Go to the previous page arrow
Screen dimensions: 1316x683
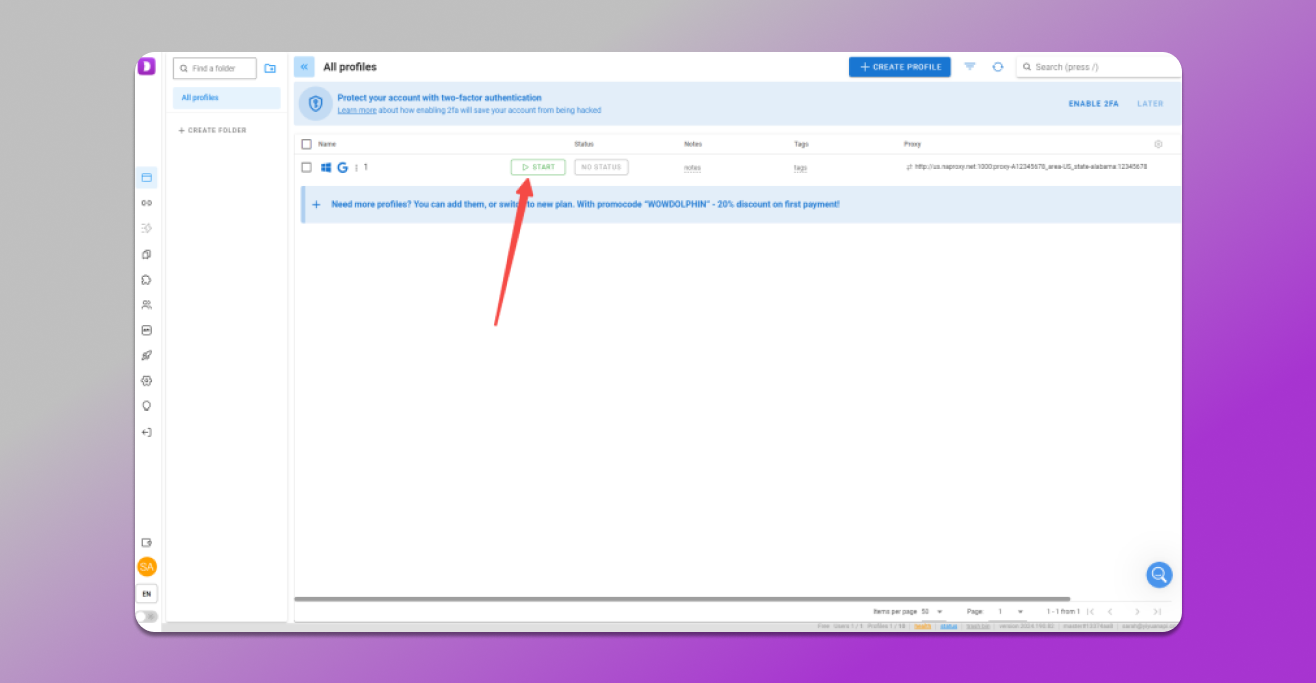tap(1110, 611)
